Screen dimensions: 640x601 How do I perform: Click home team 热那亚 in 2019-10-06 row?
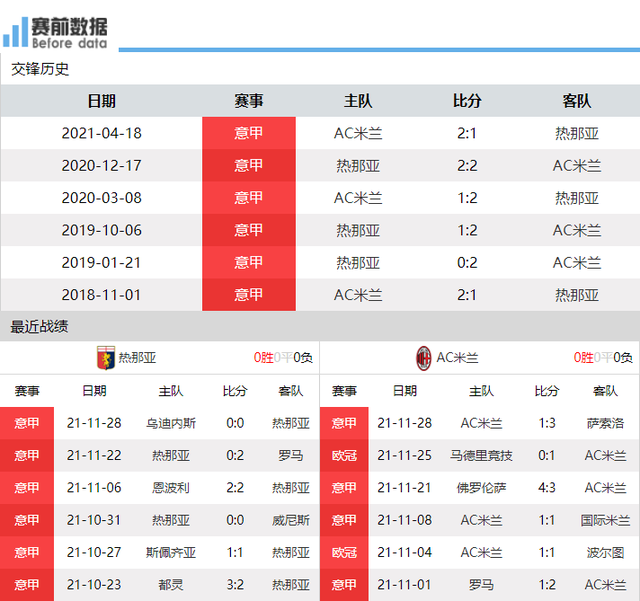click(x=358, y=230)
